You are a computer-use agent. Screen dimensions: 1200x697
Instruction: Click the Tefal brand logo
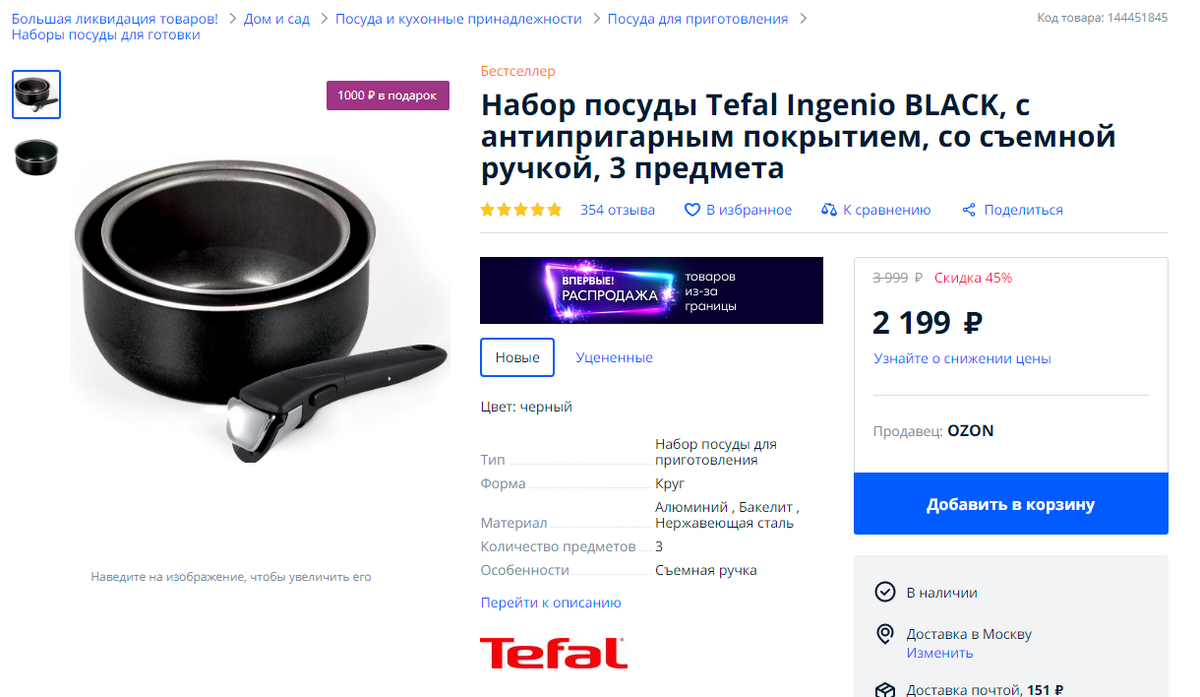point(553,653)
